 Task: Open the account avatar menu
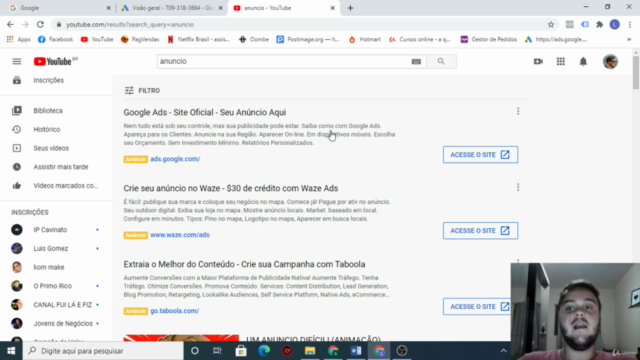click(610, 61)
